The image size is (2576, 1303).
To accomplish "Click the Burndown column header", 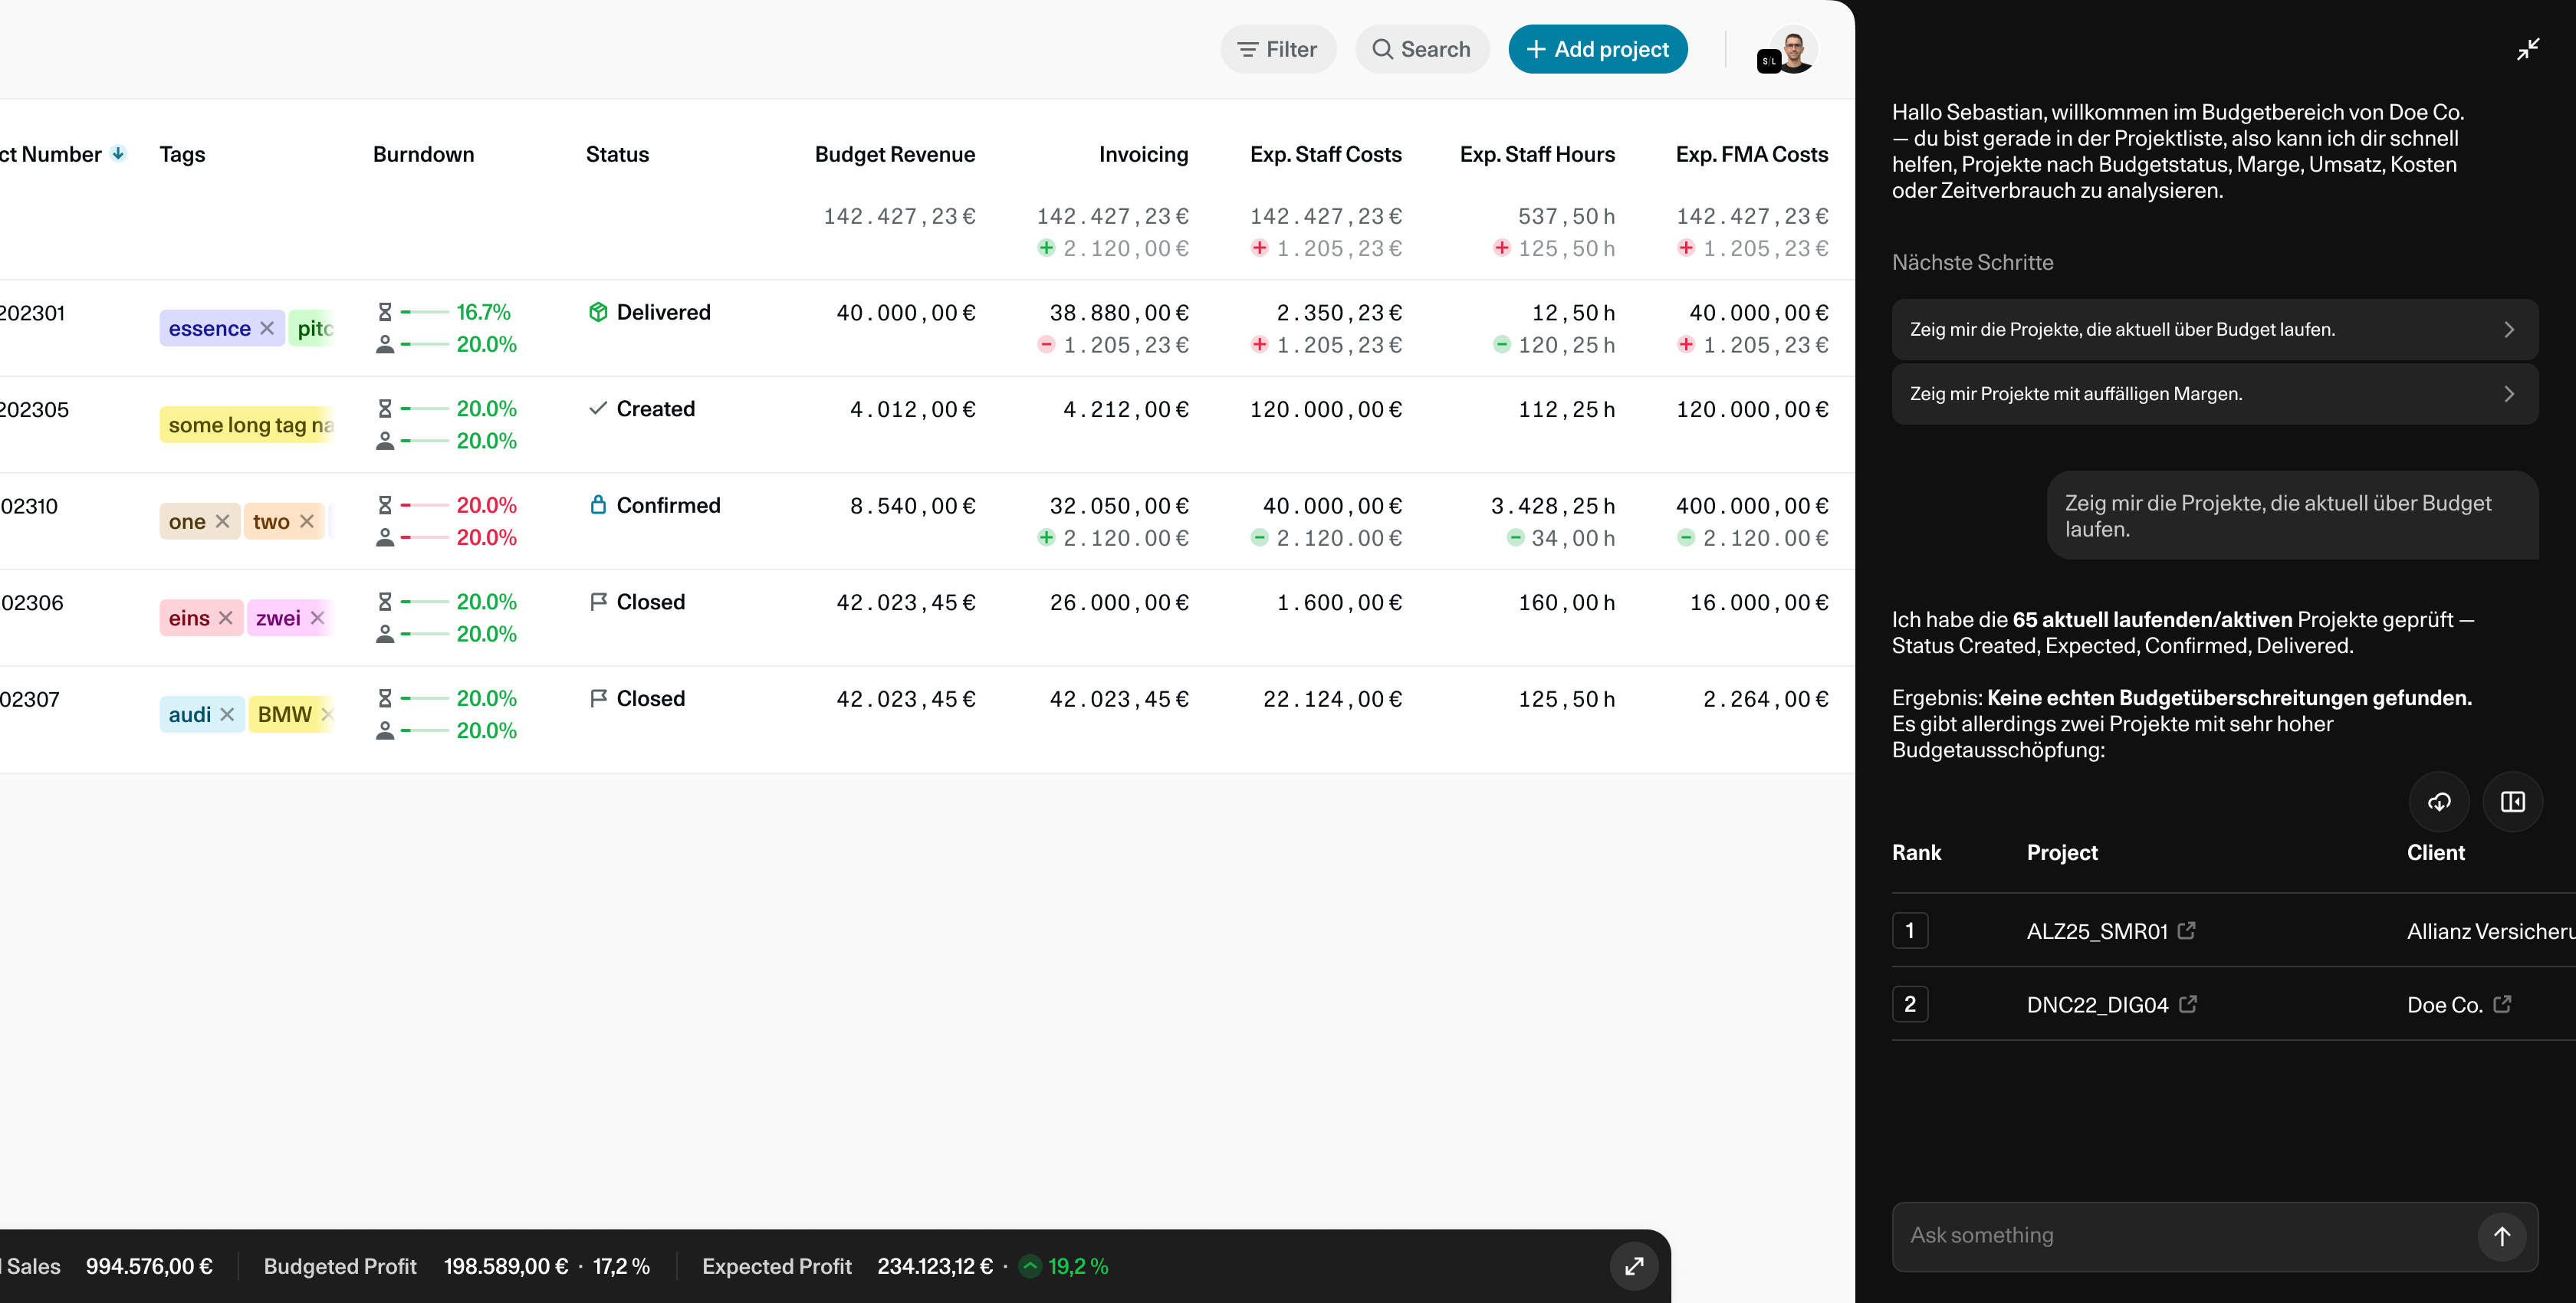I will (423, 154).
